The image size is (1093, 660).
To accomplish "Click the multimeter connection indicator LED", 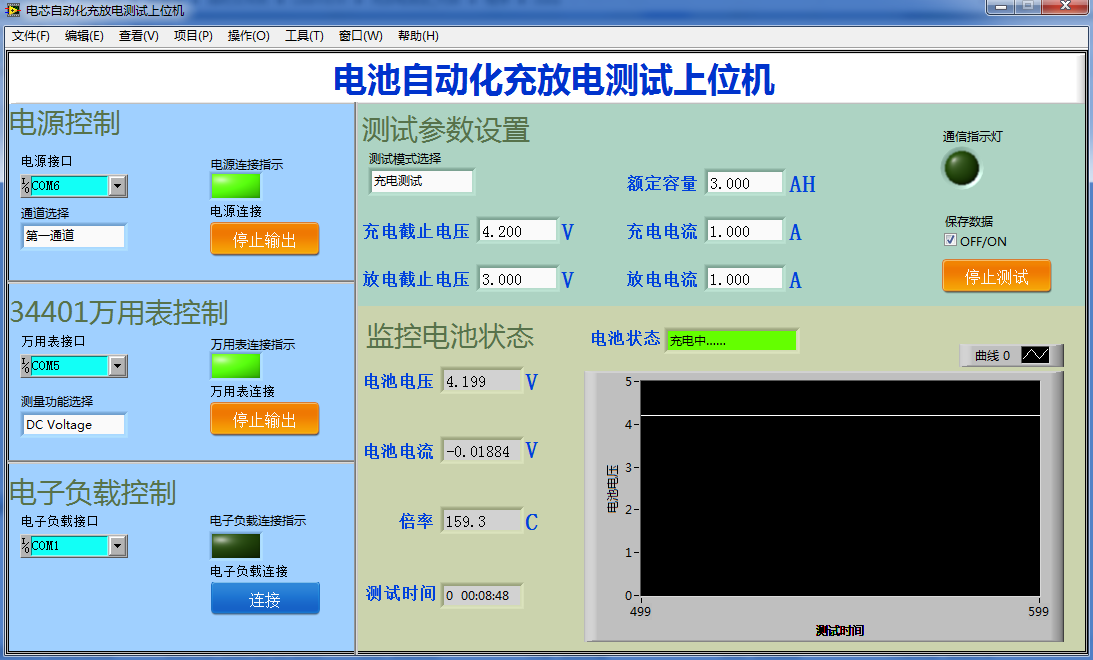I will click(235, 365).
